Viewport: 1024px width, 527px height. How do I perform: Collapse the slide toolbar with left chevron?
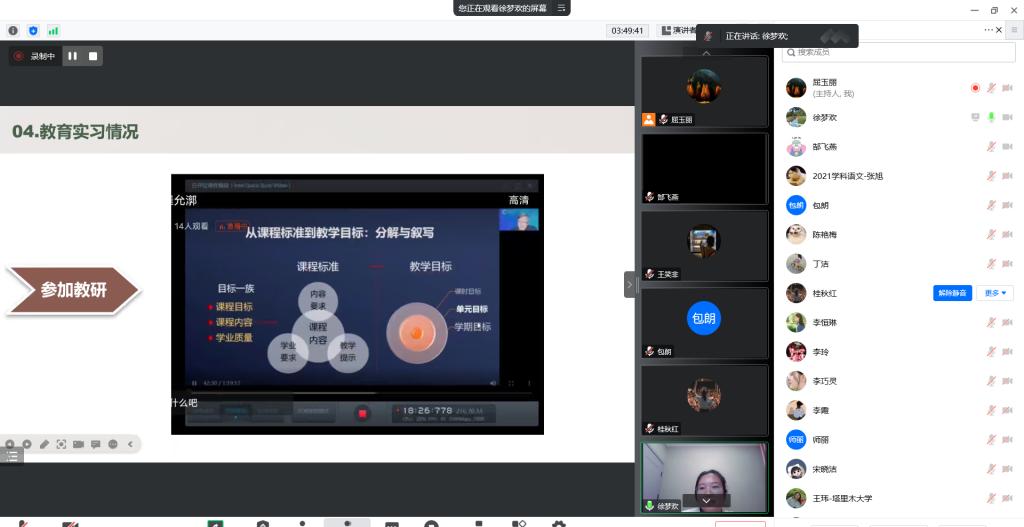[130, 444]
